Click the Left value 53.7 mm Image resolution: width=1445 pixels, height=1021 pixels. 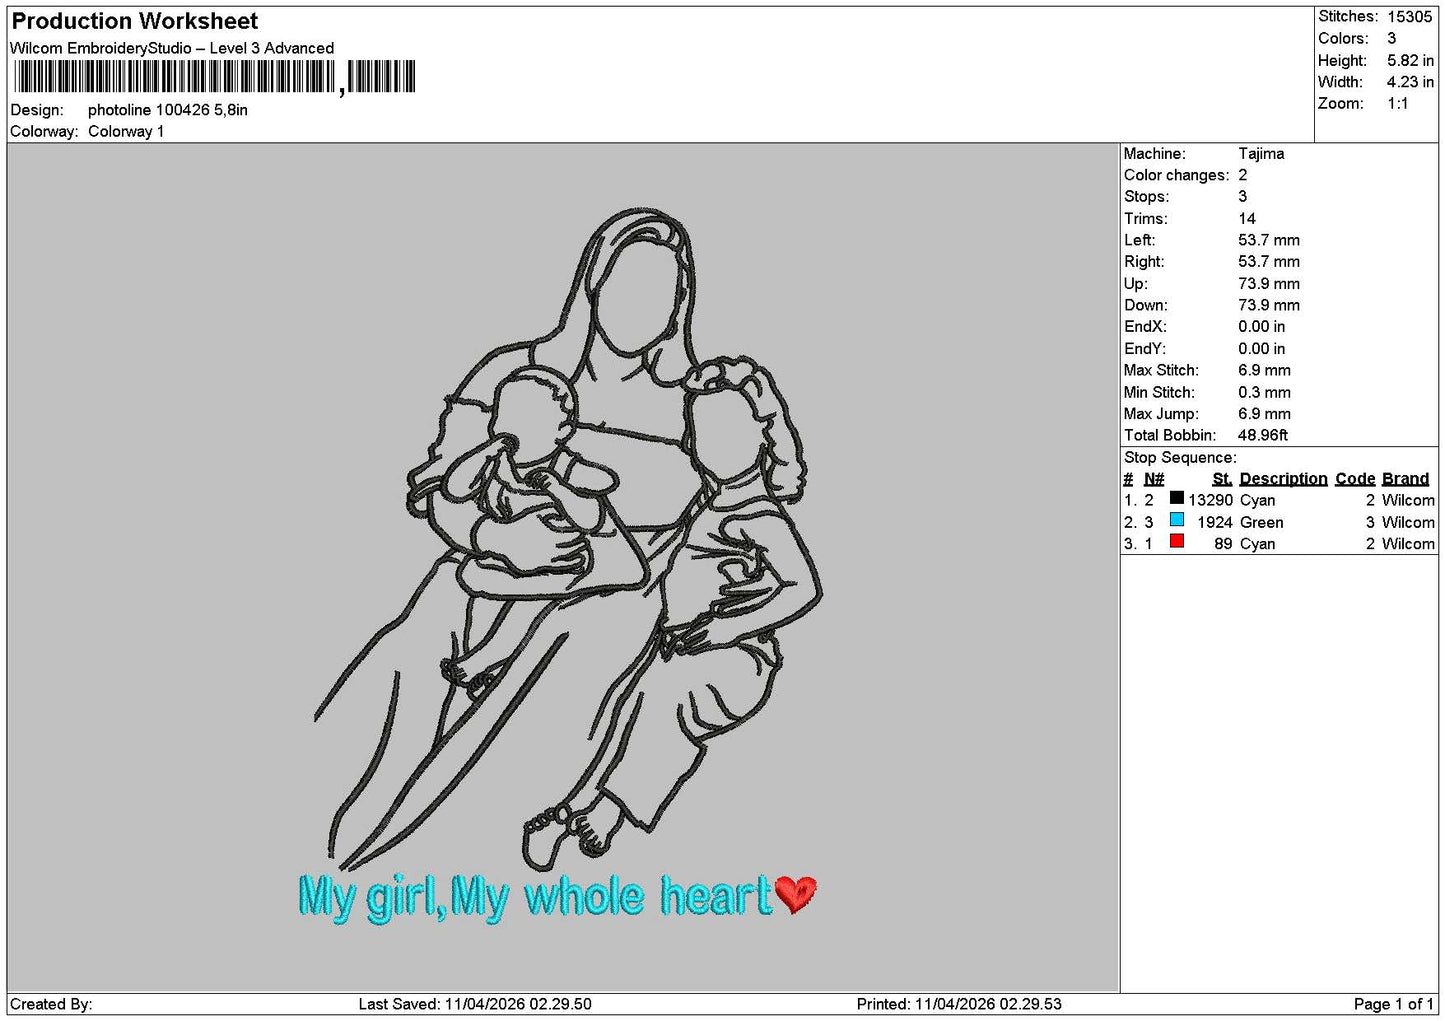pyautogui.click(x=1269, y=240)
